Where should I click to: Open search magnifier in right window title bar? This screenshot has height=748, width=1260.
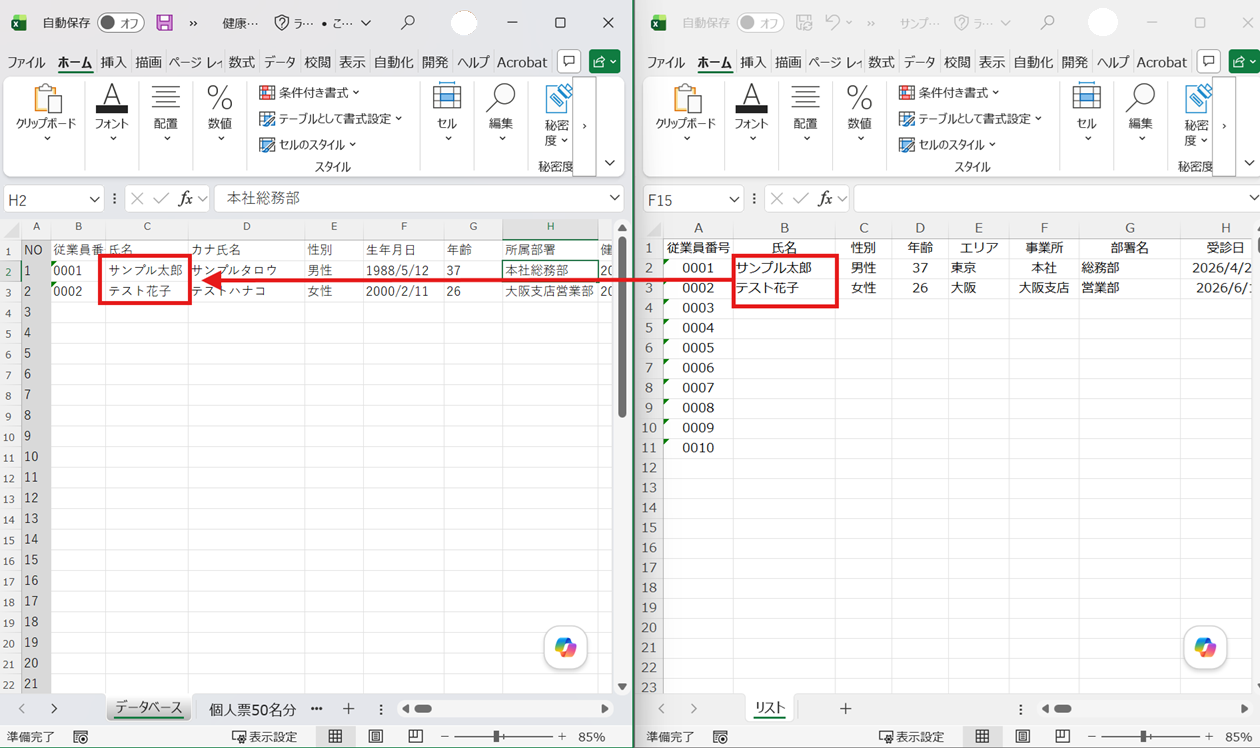[1047, 22]
